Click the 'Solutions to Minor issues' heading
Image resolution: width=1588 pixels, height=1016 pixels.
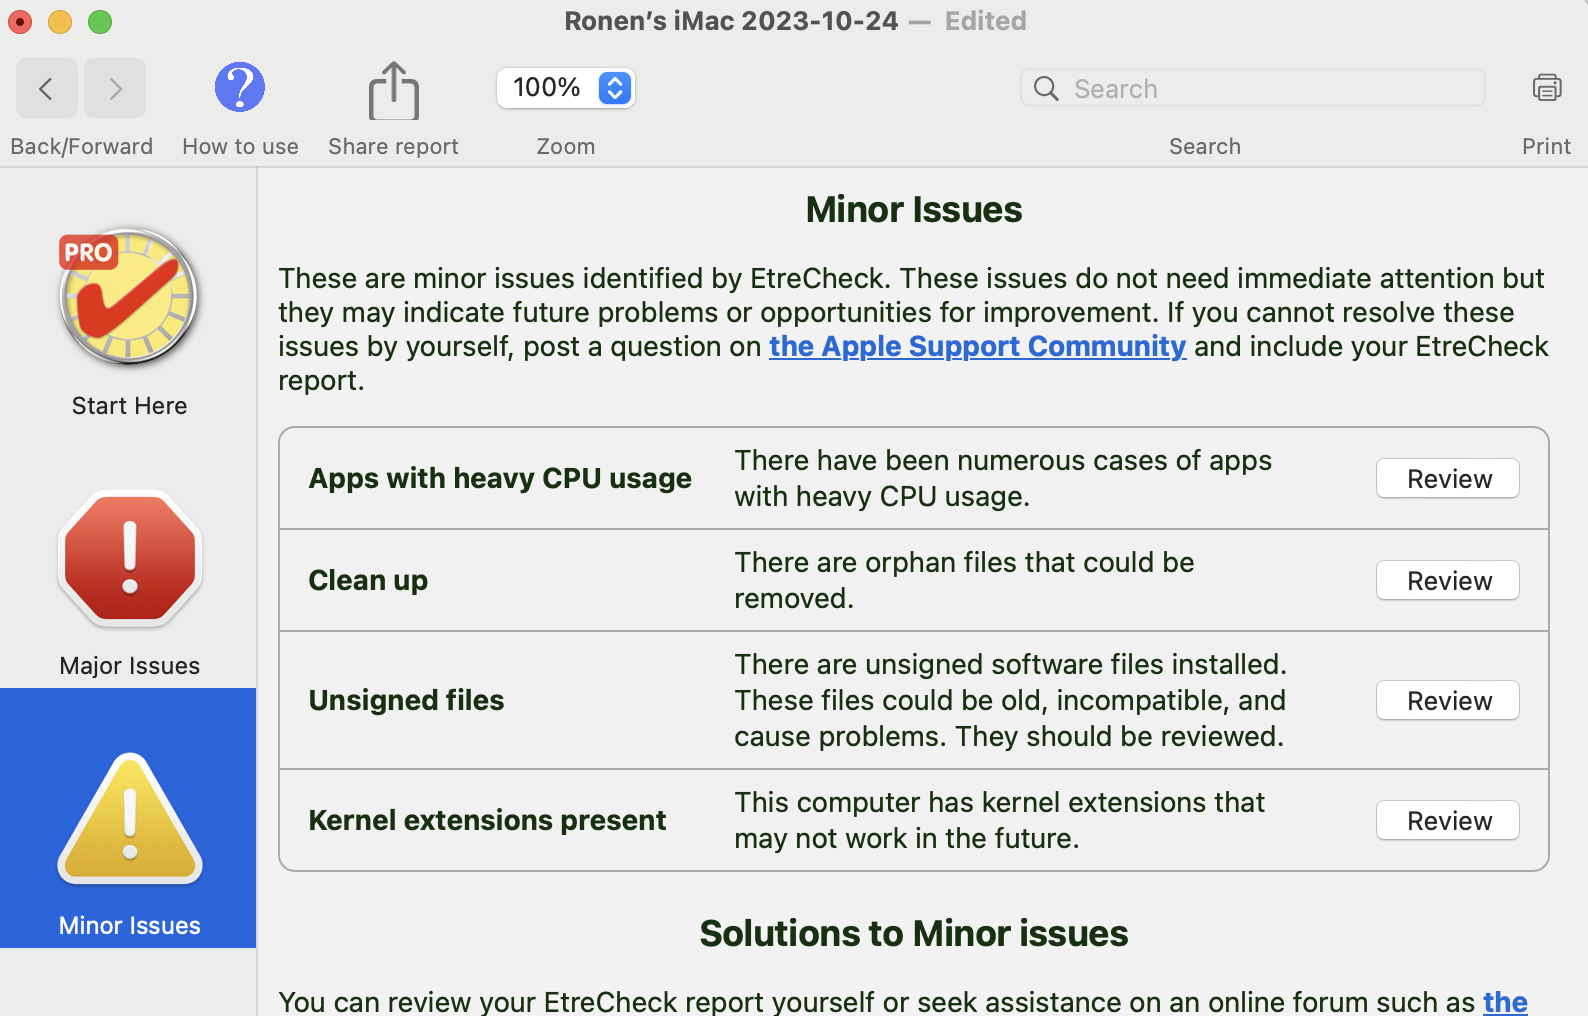(914, 934)
